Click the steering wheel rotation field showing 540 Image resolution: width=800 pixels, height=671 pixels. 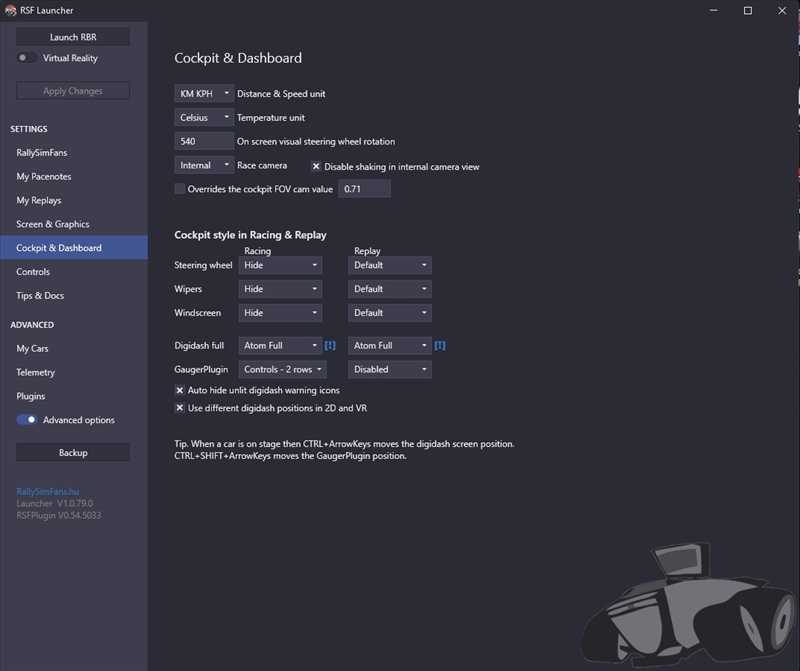[x=204, y=142]
